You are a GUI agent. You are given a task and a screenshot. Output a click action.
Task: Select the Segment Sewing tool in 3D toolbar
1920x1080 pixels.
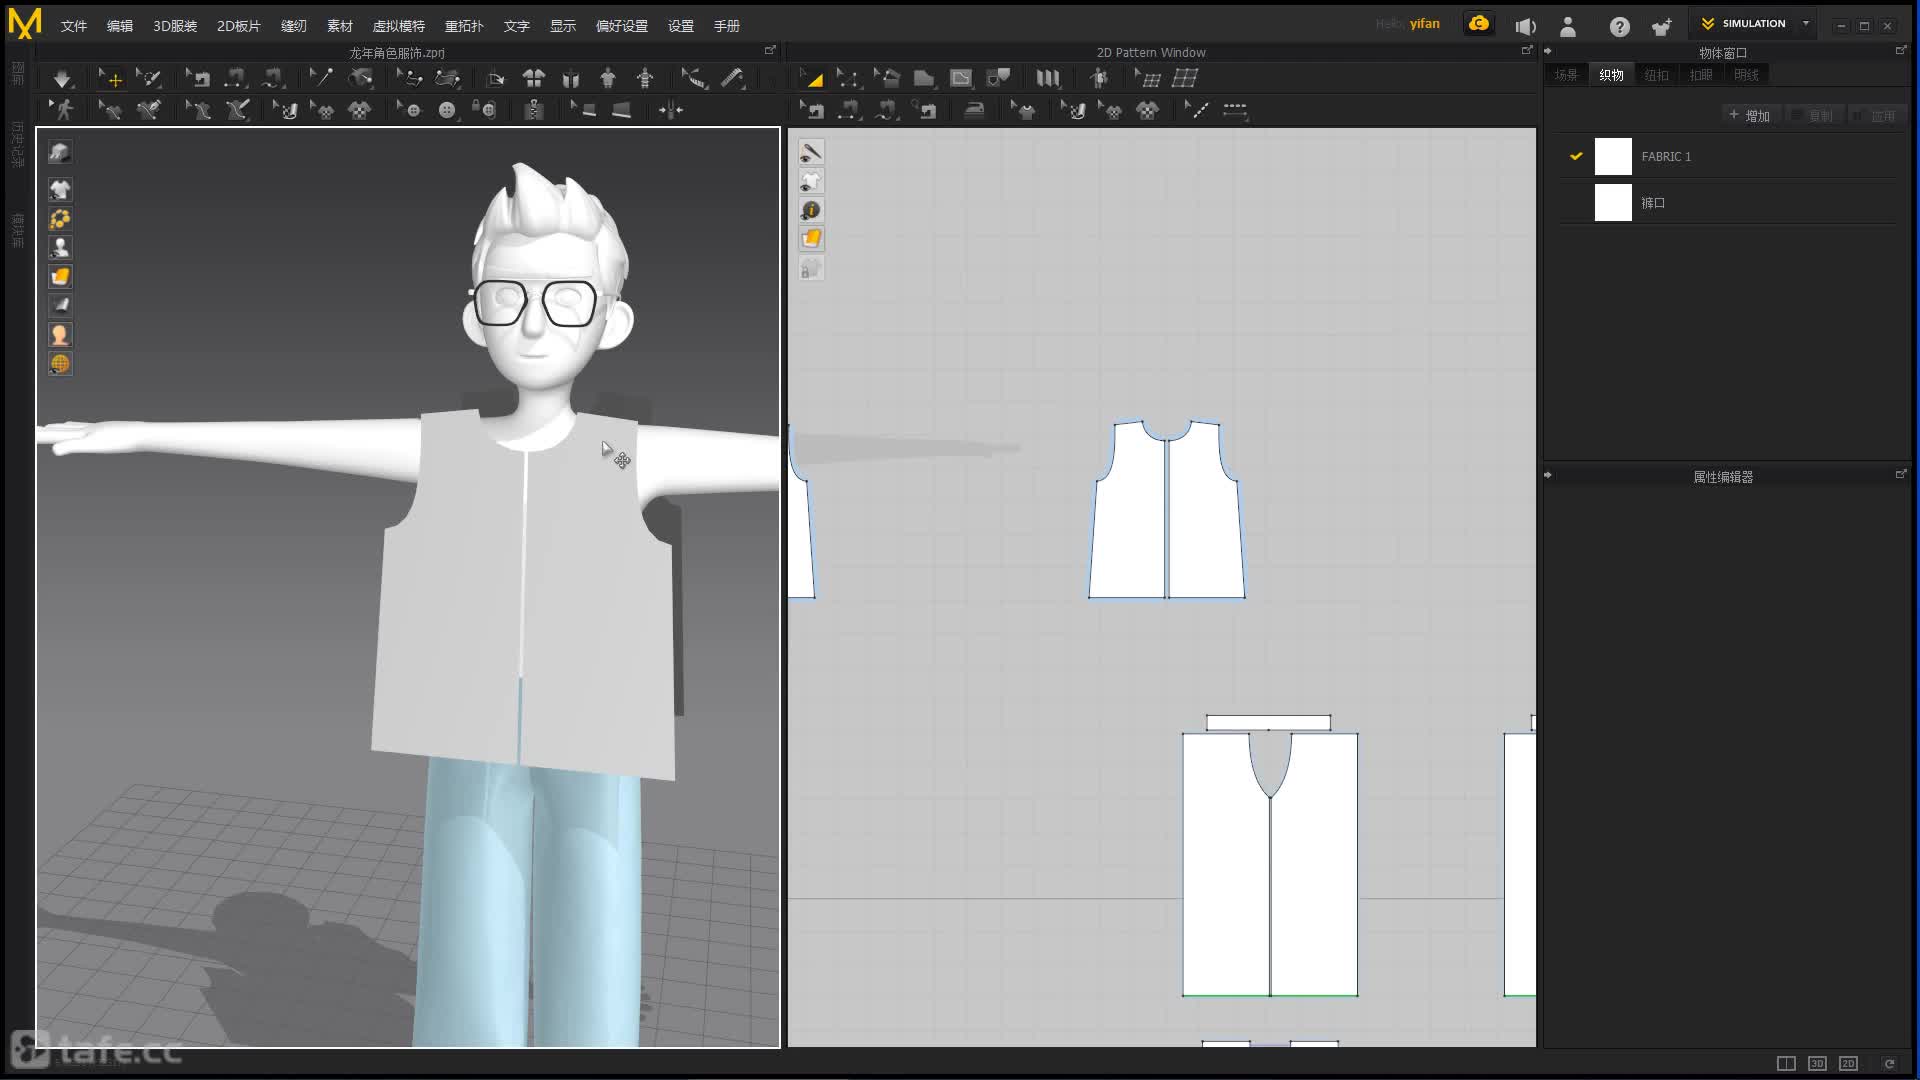pyautogui.click(x=235, y=78)
